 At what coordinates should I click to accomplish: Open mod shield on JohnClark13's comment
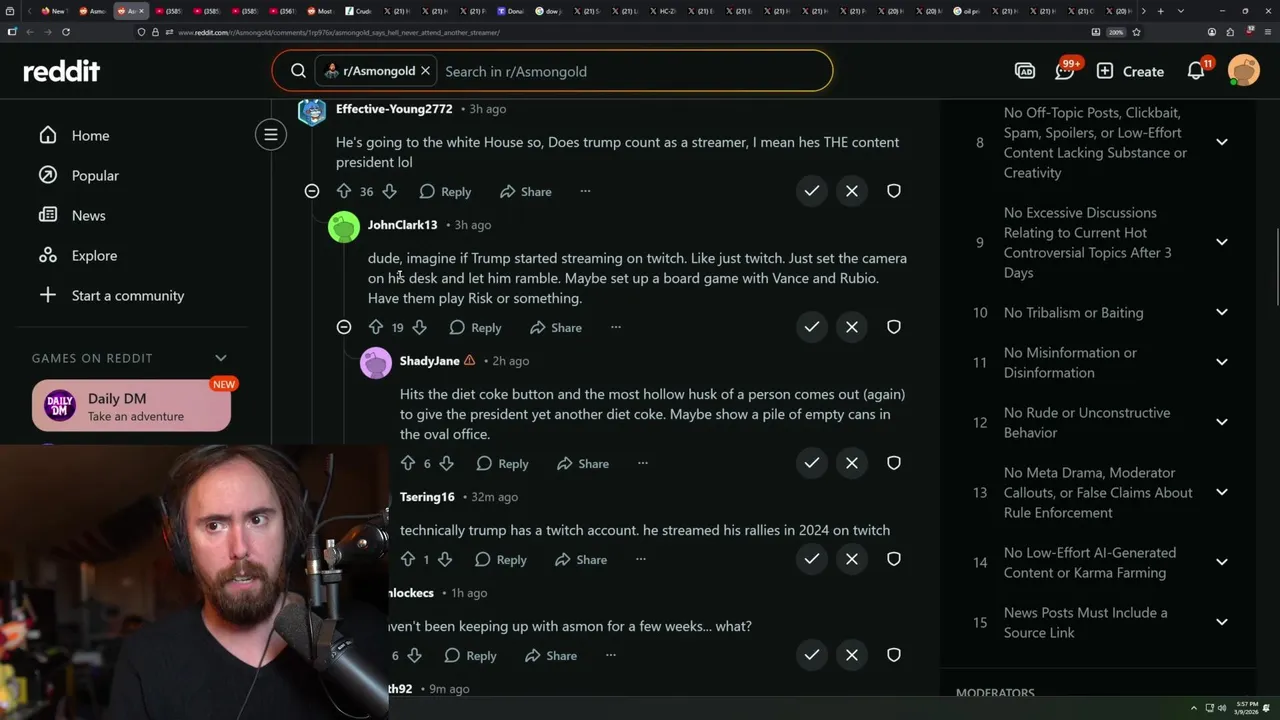[x=894, y=327]
